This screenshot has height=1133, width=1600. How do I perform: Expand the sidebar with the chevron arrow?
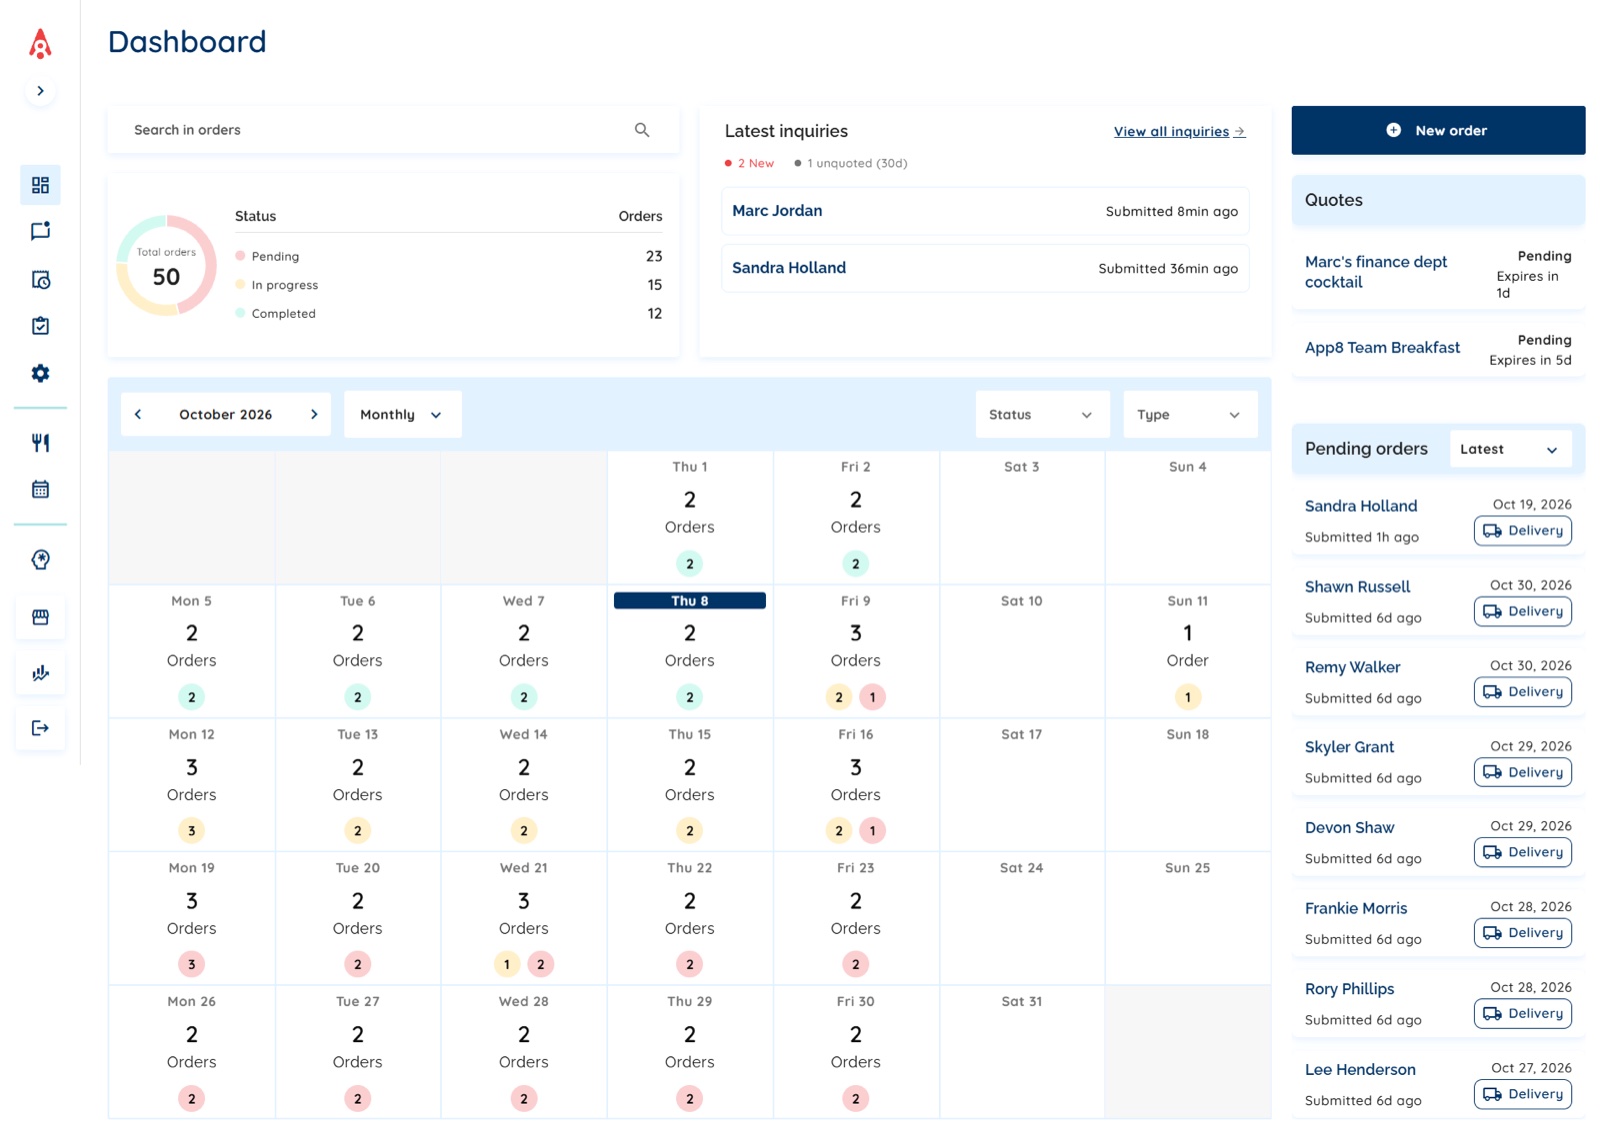(40, 91)
